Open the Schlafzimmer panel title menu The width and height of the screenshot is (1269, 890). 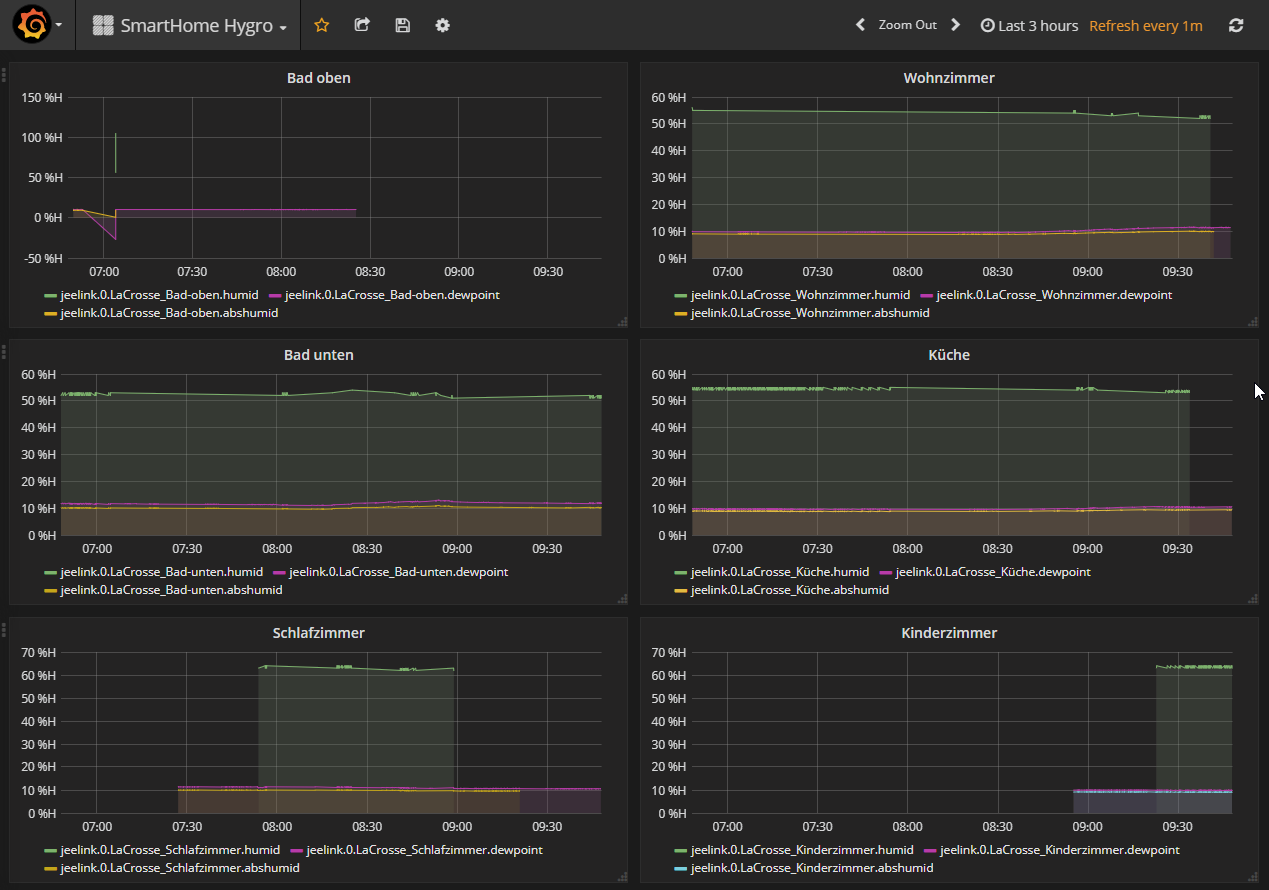pos(318,633)
